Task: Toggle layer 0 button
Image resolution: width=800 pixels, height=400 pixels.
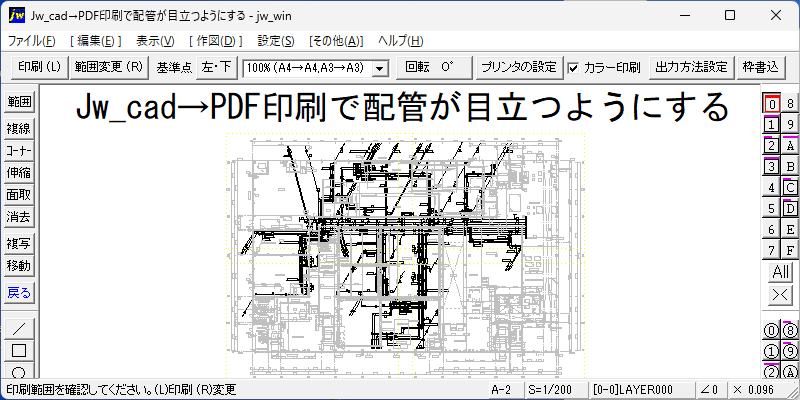Action: [771, 104]
